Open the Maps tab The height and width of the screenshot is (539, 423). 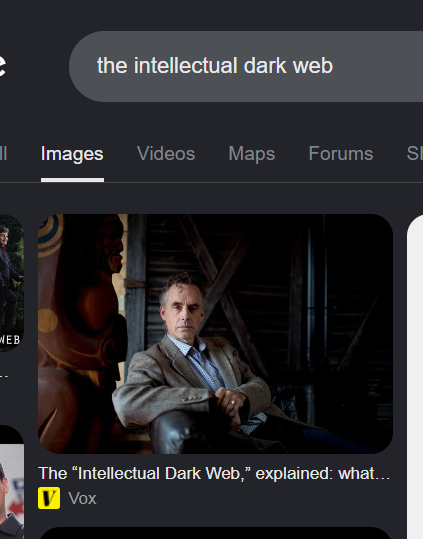click(x=252, y=153)
